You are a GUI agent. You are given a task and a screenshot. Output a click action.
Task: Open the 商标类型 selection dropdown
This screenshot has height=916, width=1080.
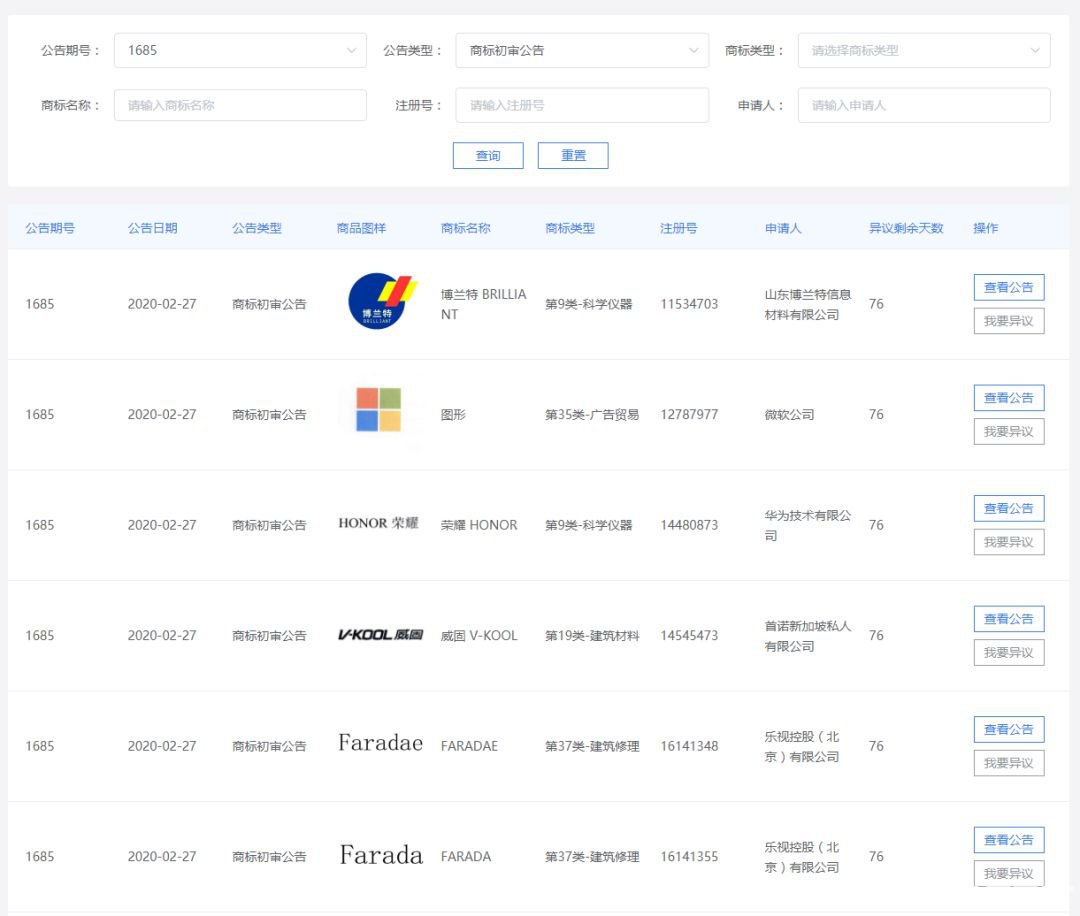click(924, 50)
